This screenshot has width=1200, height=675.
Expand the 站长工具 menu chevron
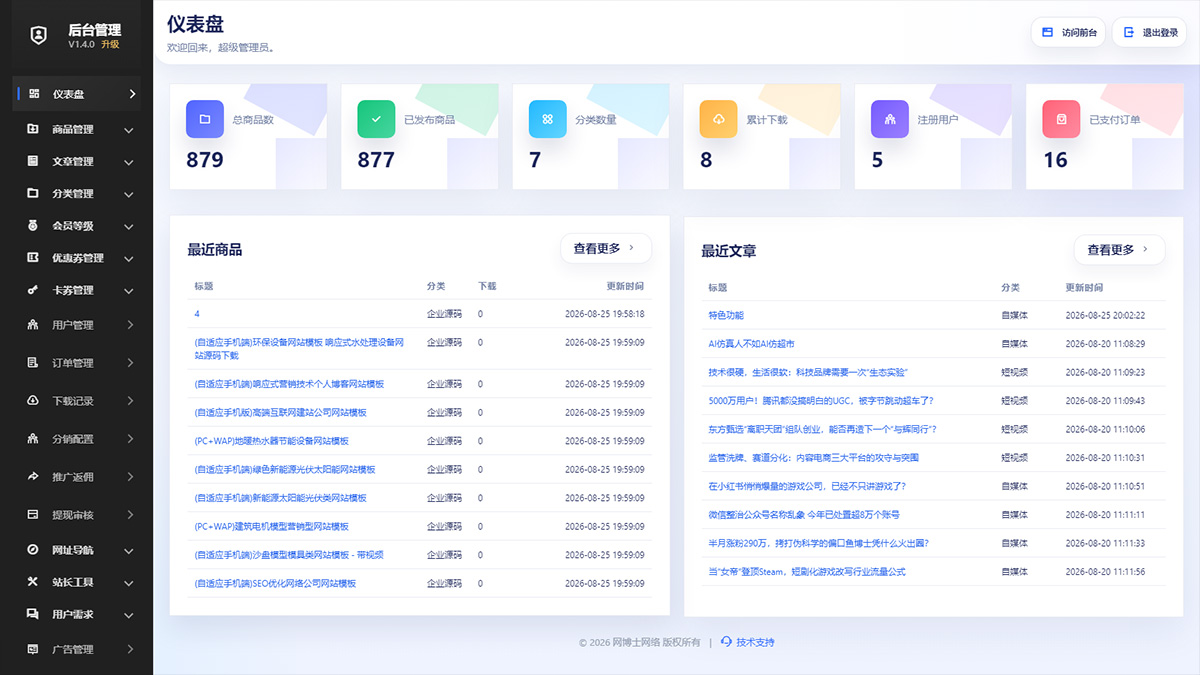pos(129,583)
